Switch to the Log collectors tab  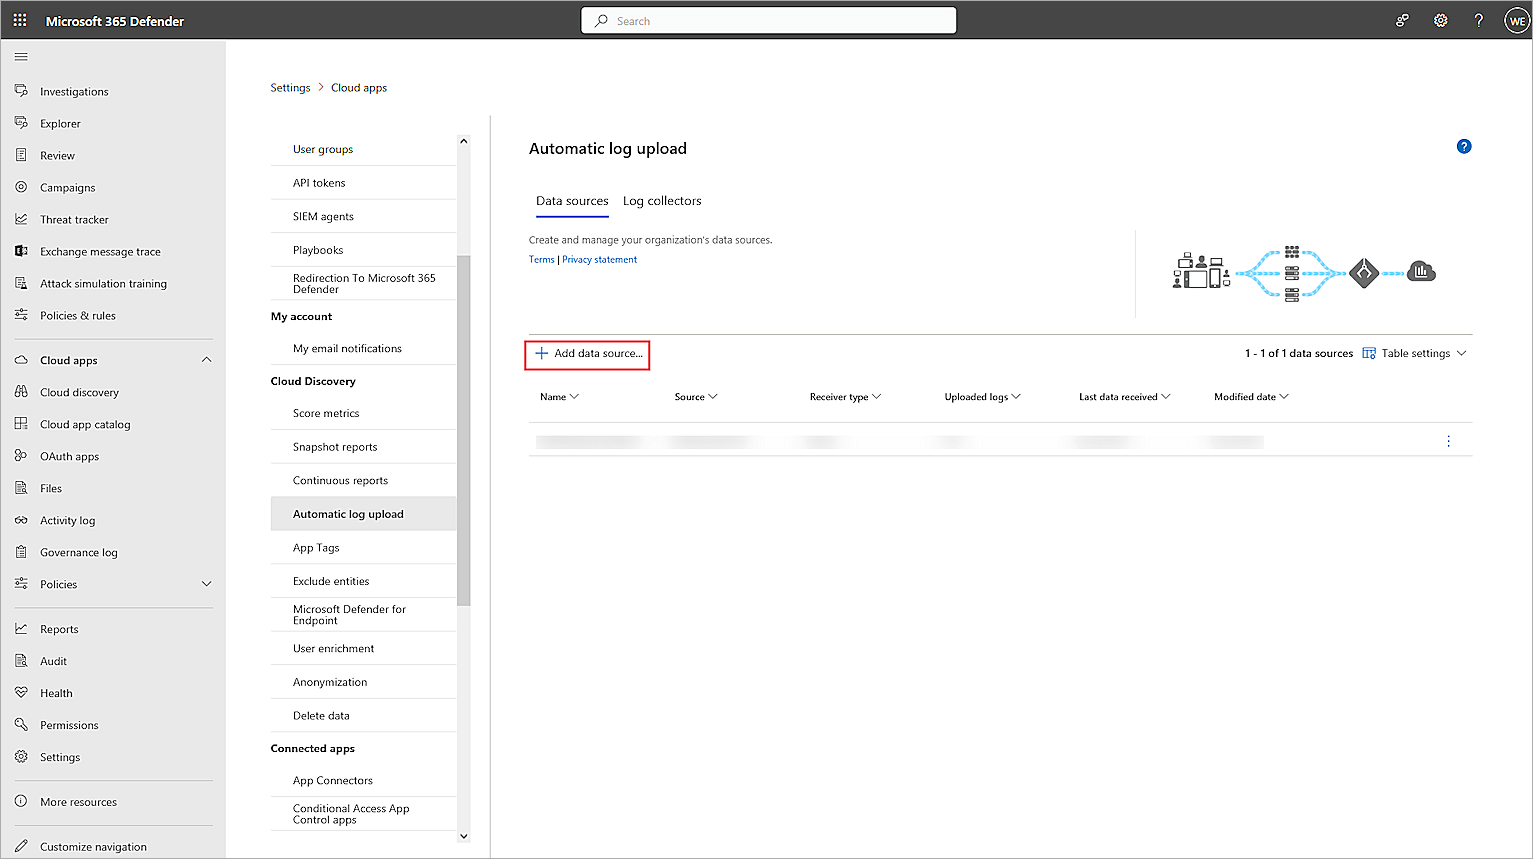pyautogui.click(x=661, y=200)
